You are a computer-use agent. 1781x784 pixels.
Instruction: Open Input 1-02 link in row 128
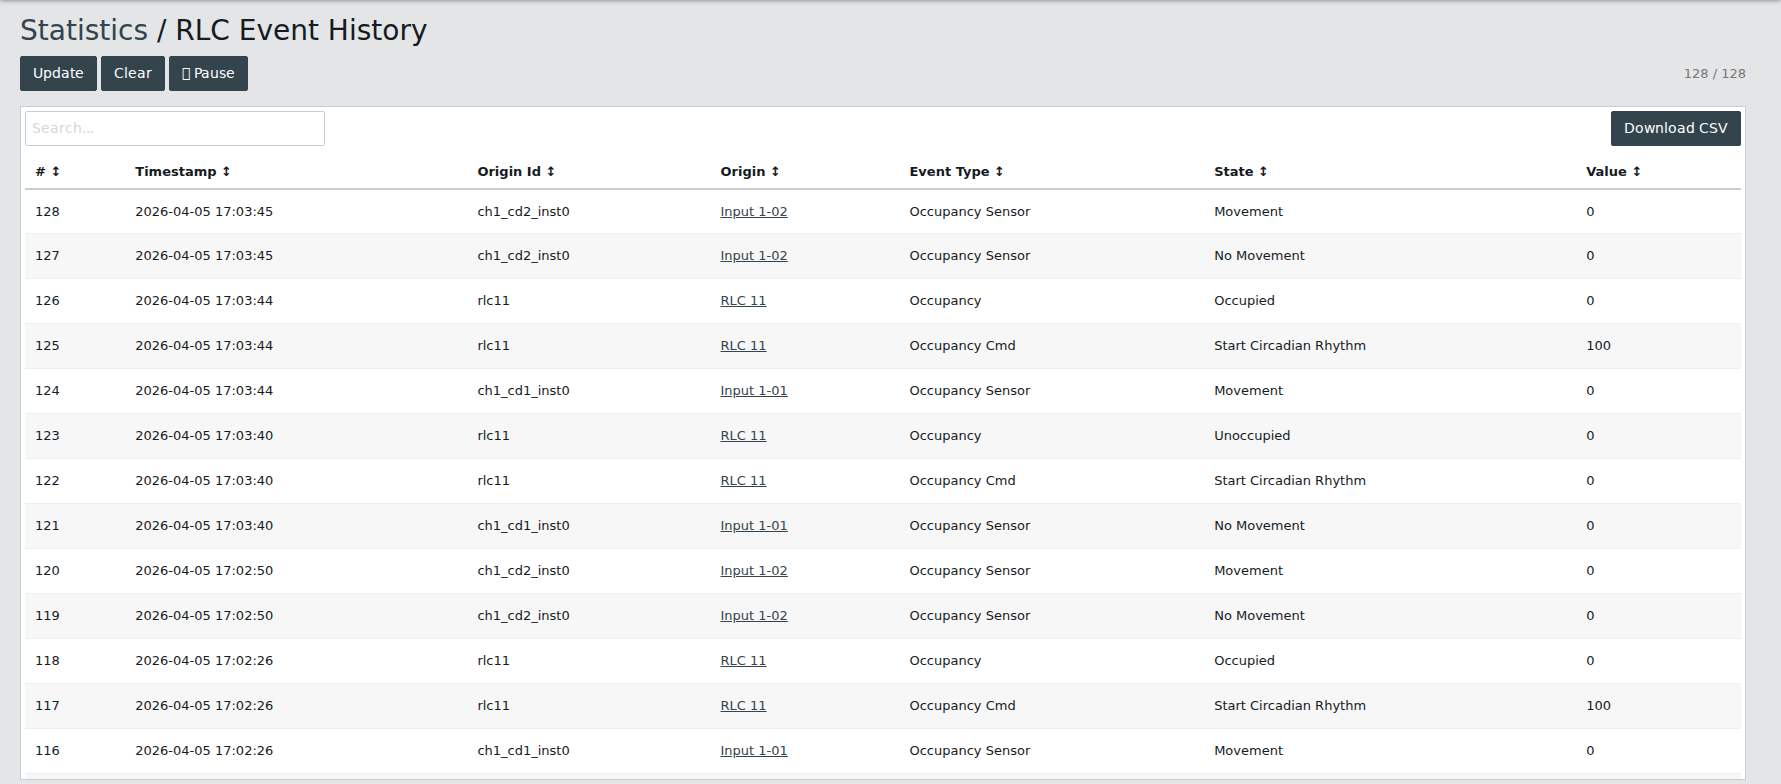(754, 211)
